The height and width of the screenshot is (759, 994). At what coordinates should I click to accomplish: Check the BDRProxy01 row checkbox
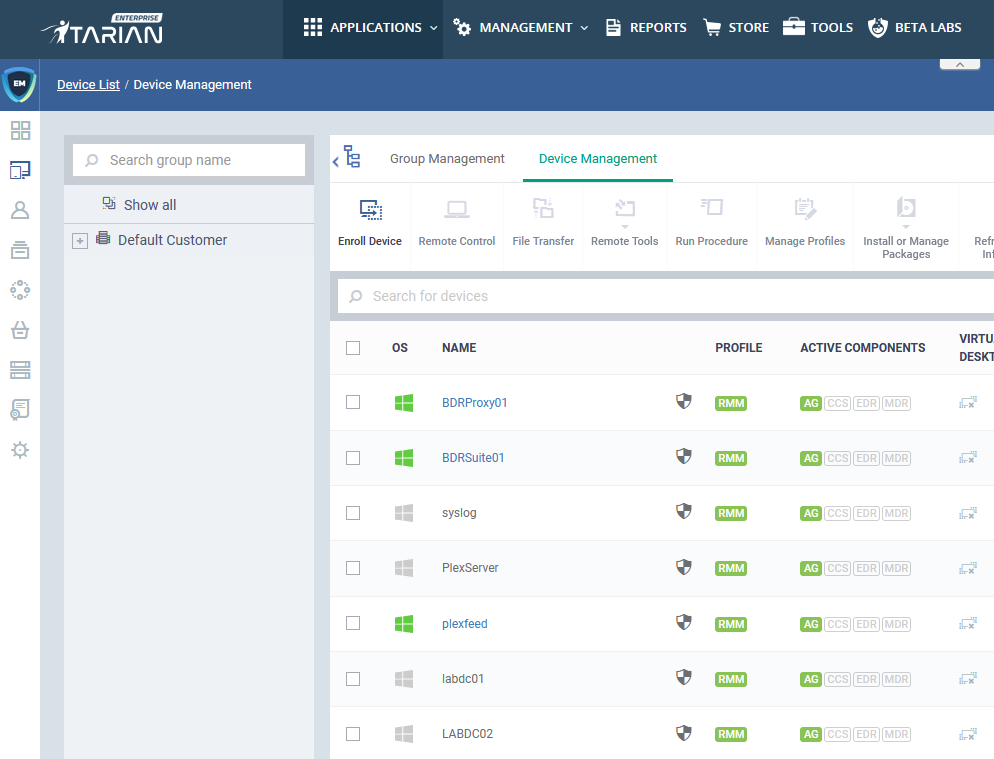[353, 402]
